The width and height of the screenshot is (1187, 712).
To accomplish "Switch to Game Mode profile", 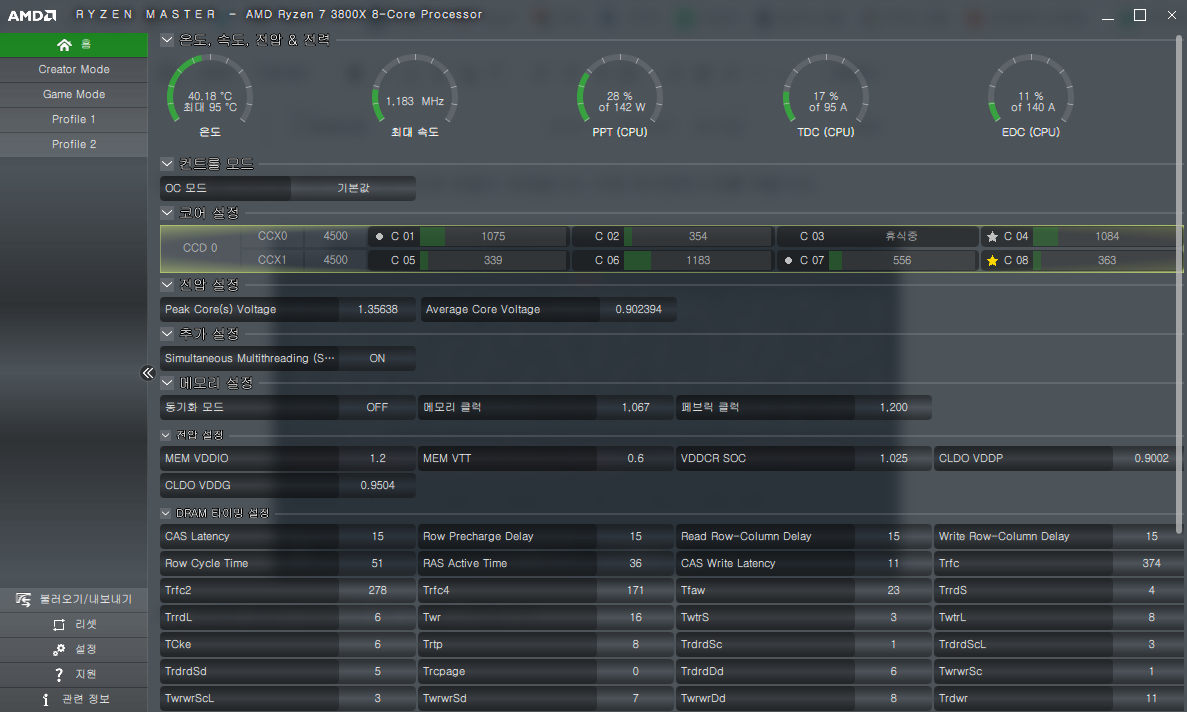I will click(x=73, y=95).
